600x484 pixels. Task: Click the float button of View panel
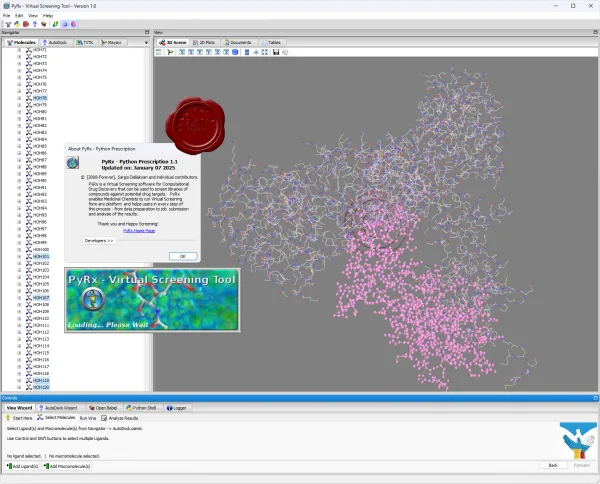pyautogui.click(x=595, y=33)
